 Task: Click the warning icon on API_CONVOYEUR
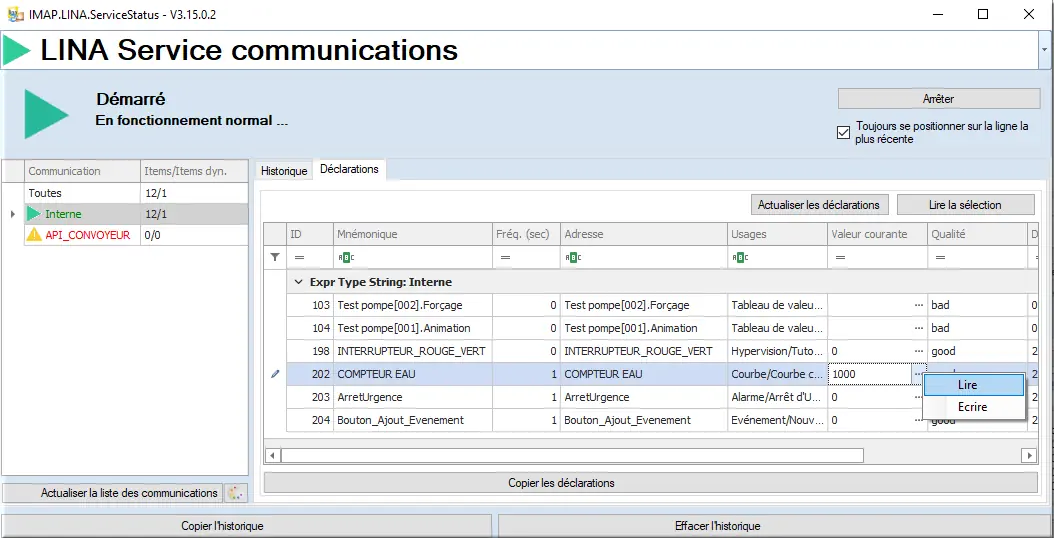34,235
